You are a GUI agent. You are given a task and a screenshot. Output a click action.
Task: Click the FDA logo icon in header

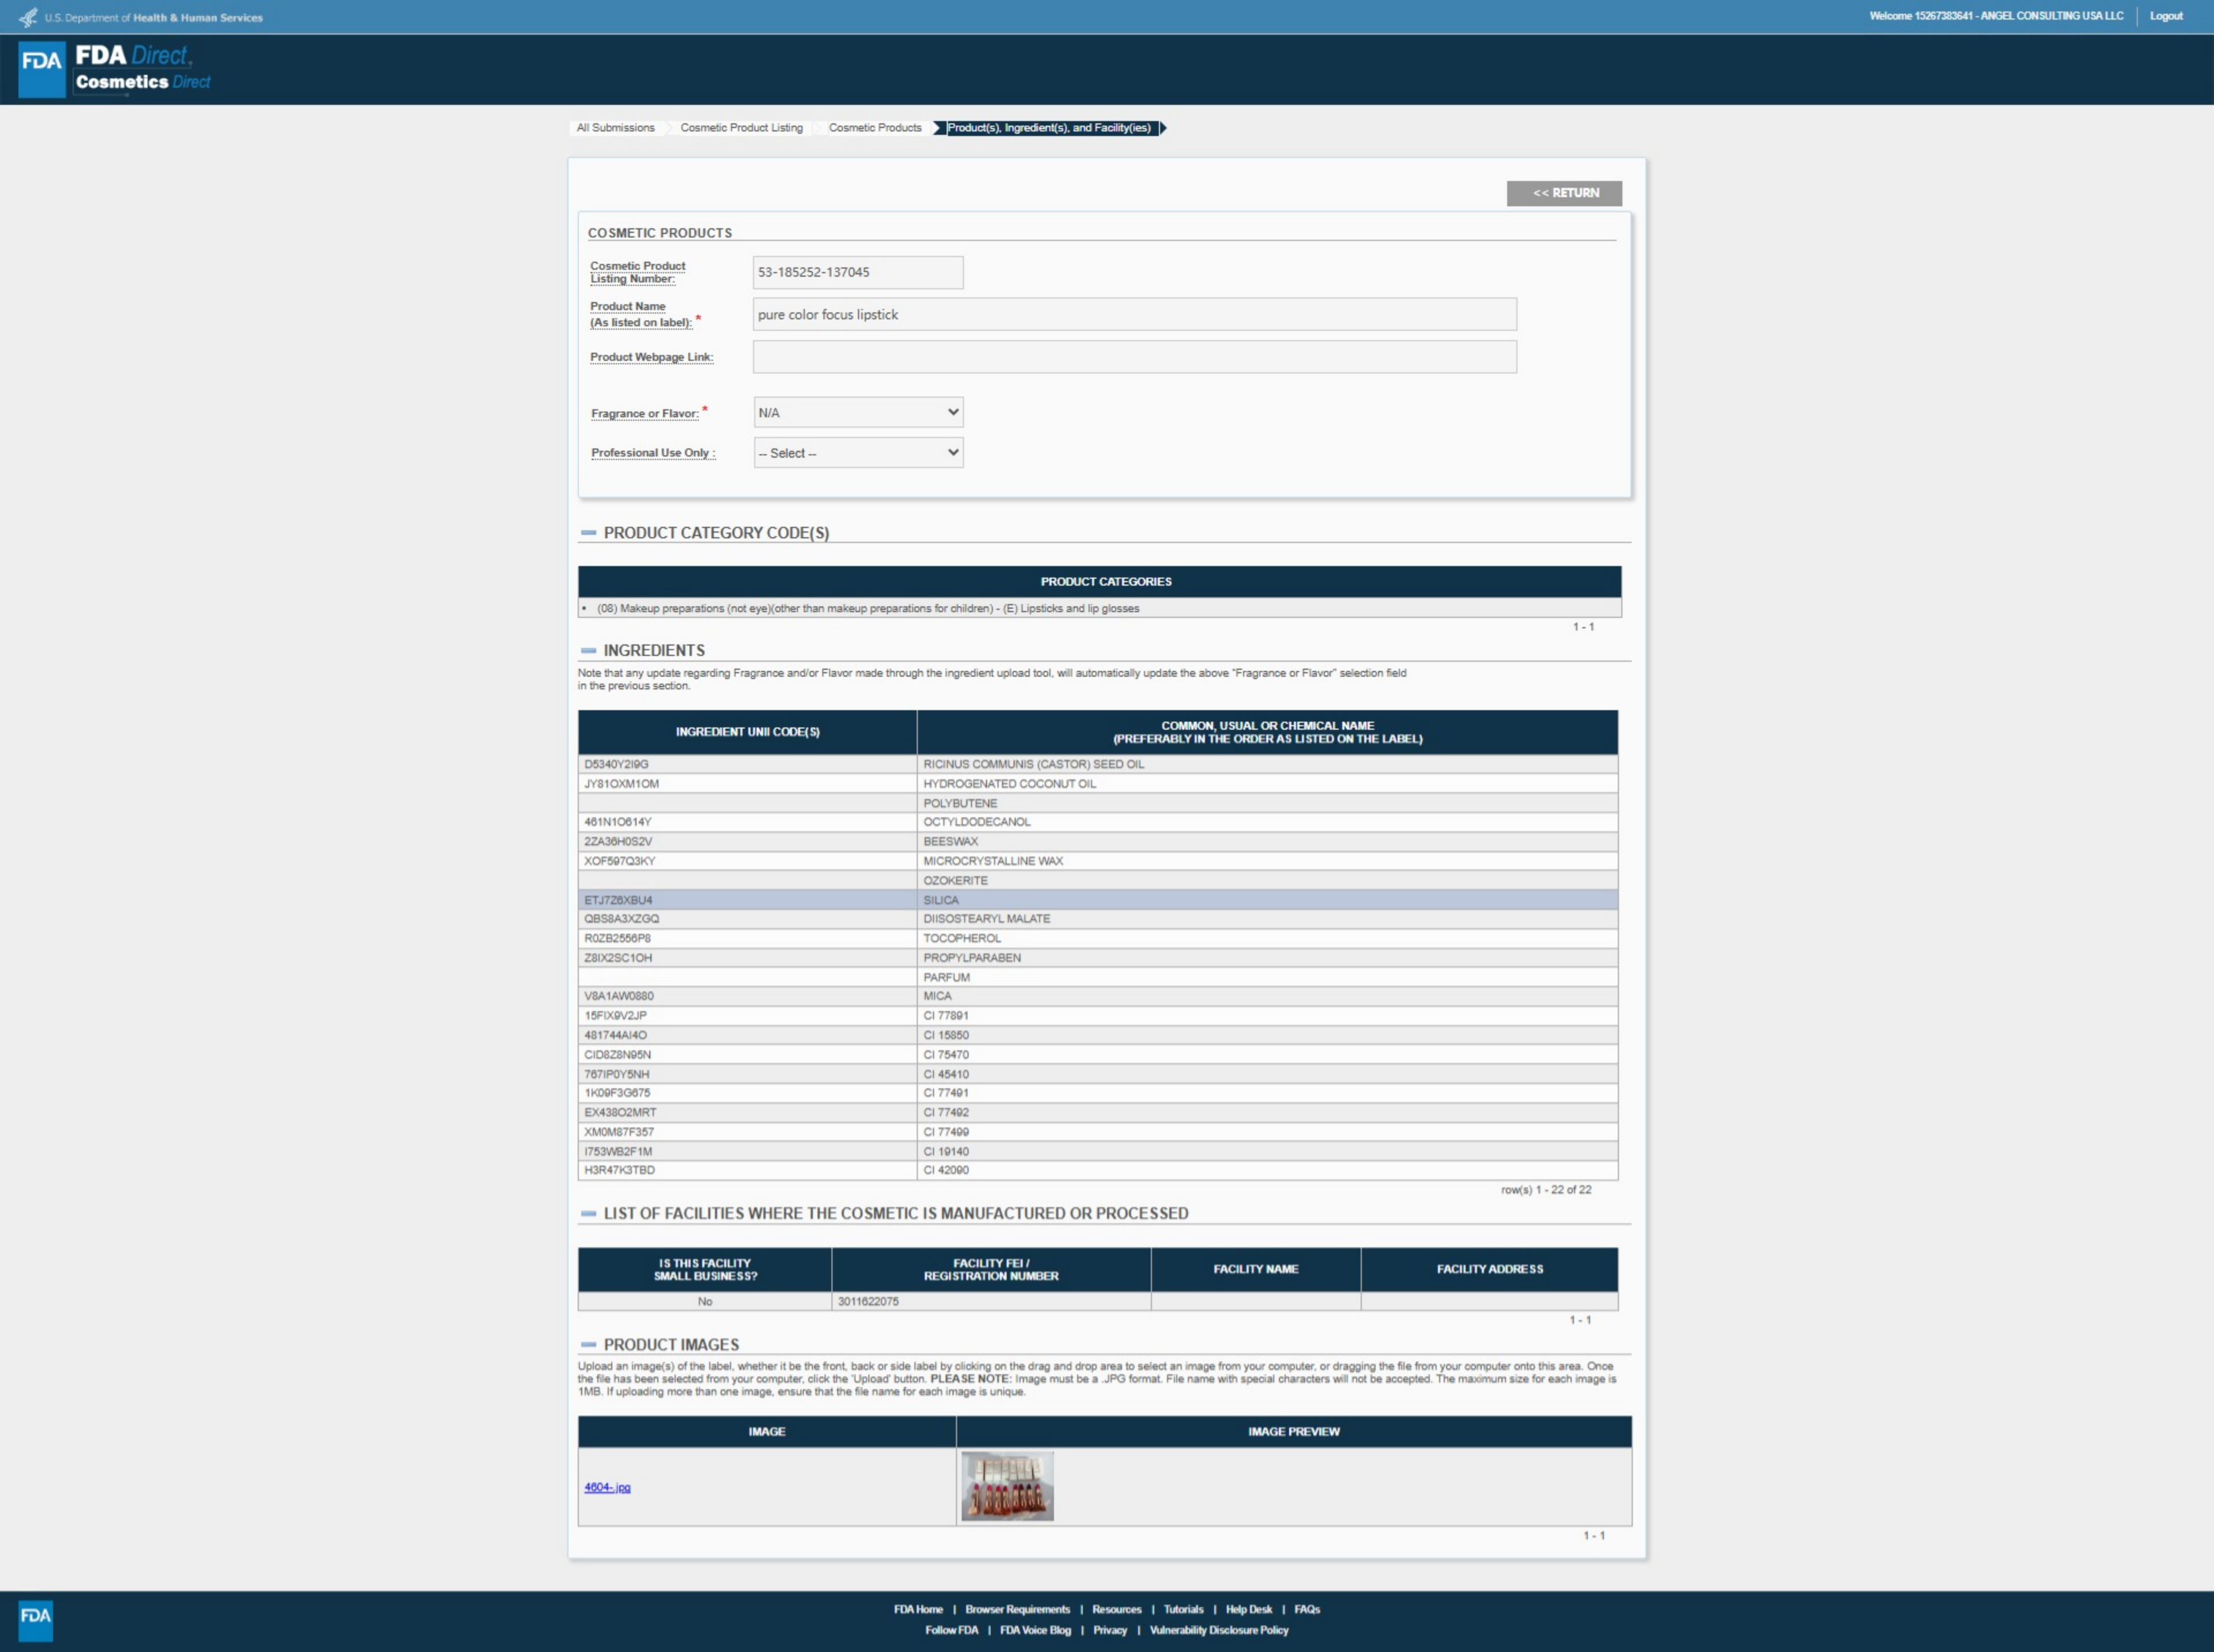pos(42,68)
